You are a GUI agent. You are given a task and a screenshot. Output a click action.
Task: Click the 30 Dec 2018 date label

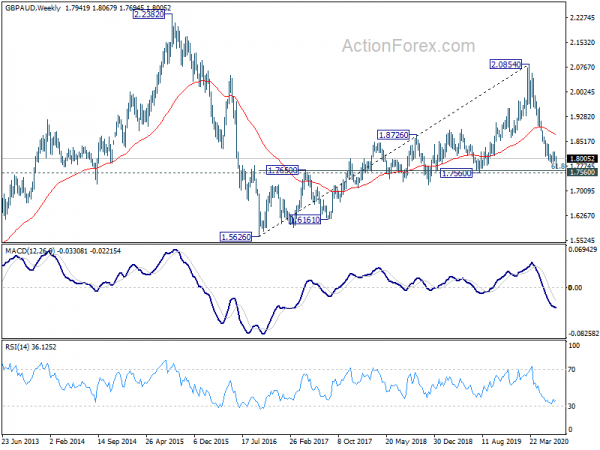(x=453, y=441)
